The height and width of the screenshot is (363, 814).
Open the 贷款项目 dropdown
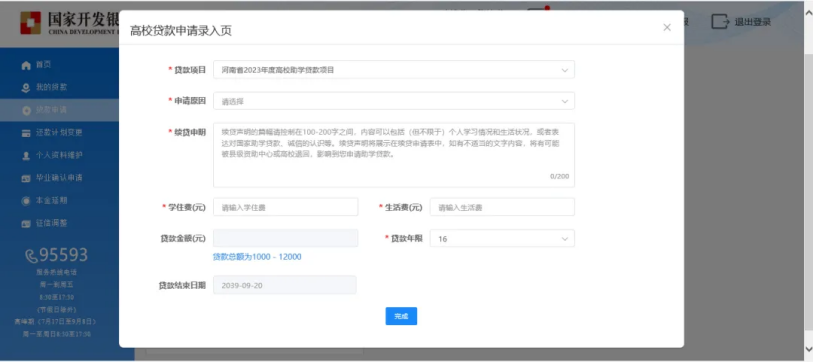[x=394, y=70]
